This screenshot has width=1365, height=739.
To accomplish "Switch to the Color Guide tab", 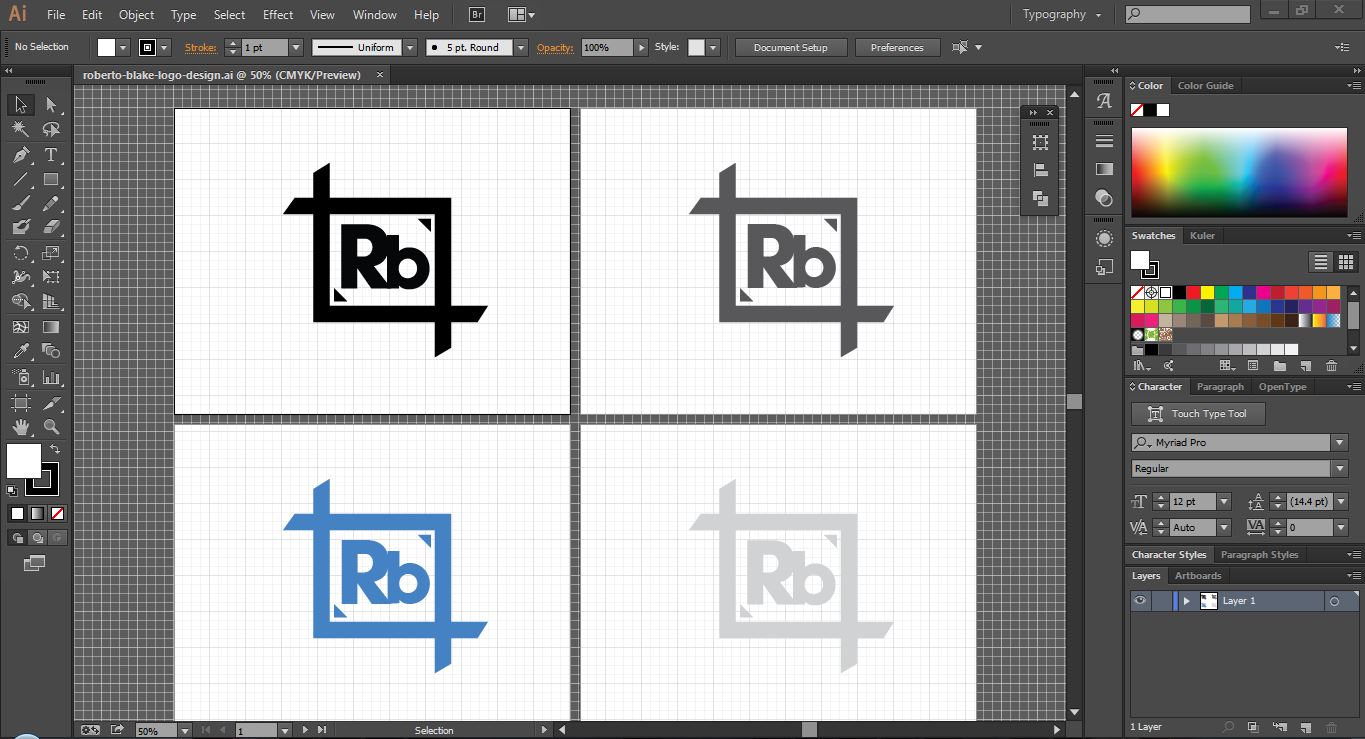I will [x=1205, y=86].
